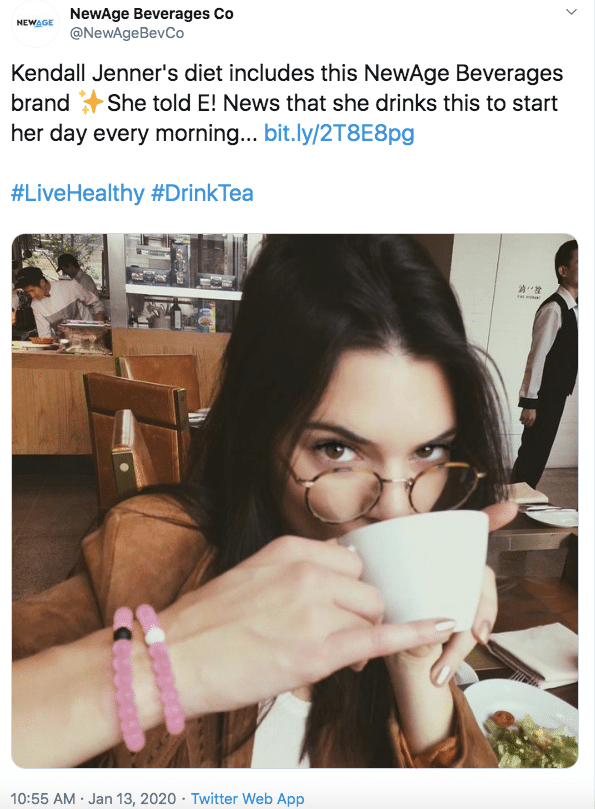This screenshot has width=595, height=809.
Task: Open the Twitter Web App source link
Action: [x=248, y=799]
